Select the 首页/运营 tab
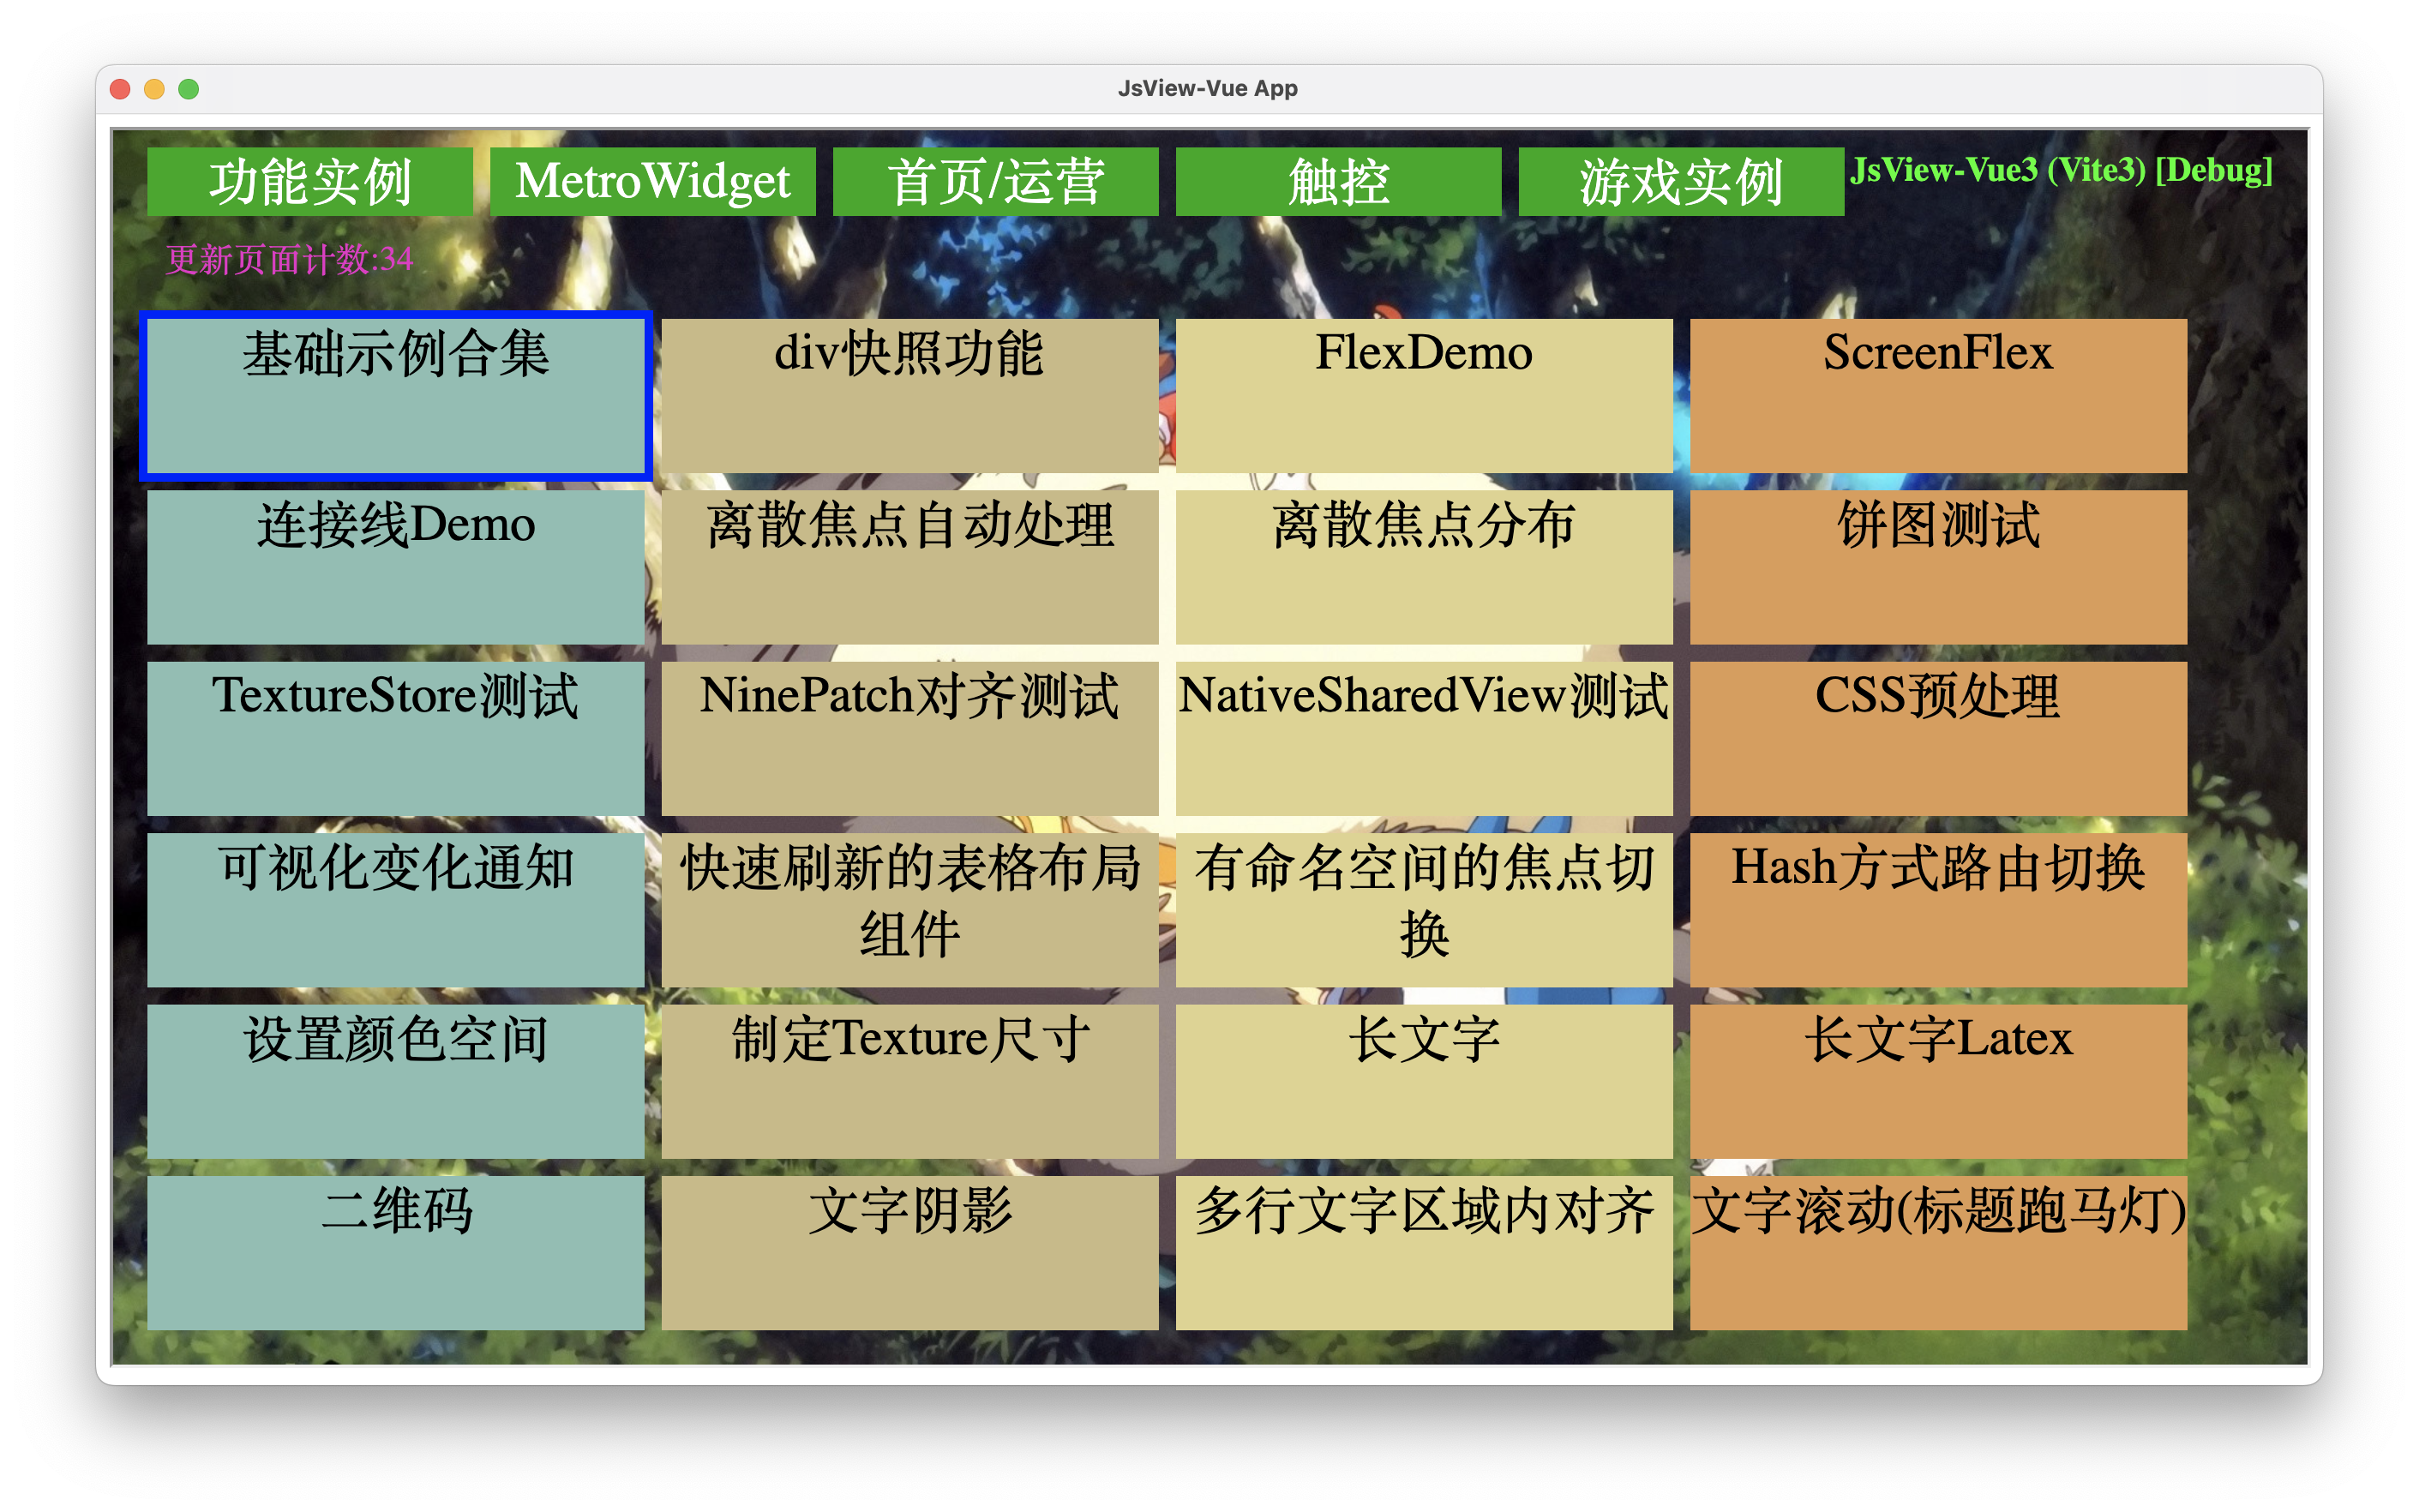 995,181
